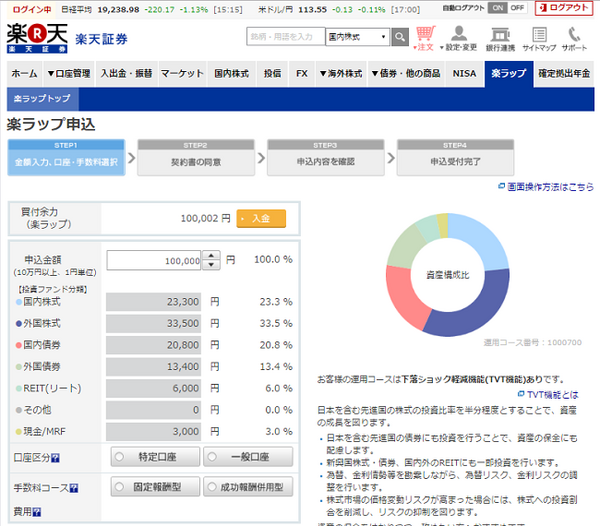Screen dimensions: 600x526
Task: Click help icon next to 手数料コース
Action: pos(74,488)
